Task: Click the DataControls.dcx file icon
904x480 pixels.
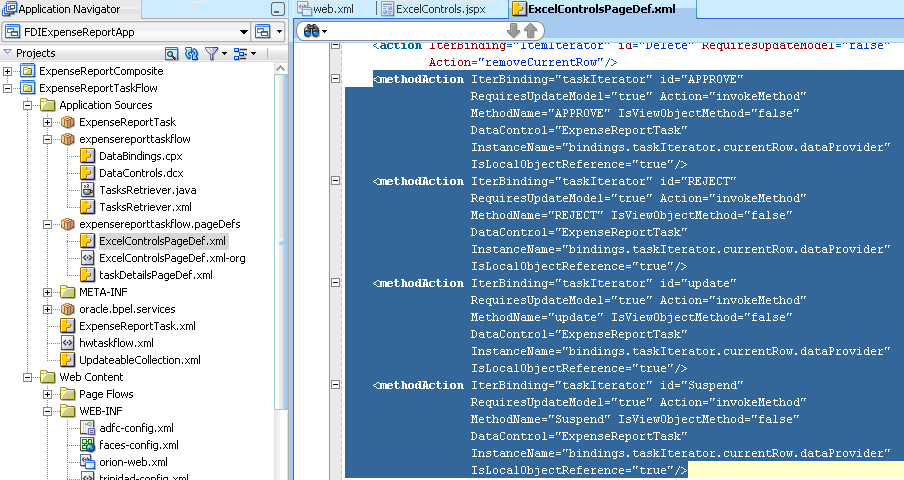Action: 87,173
